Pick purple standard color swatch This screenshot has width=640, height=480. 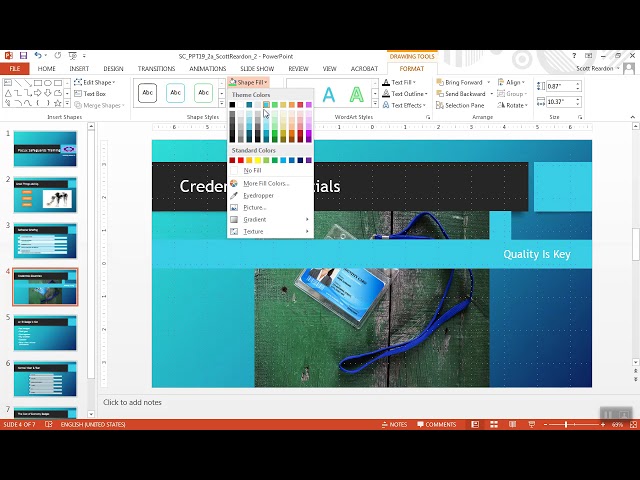pos(309,160)
